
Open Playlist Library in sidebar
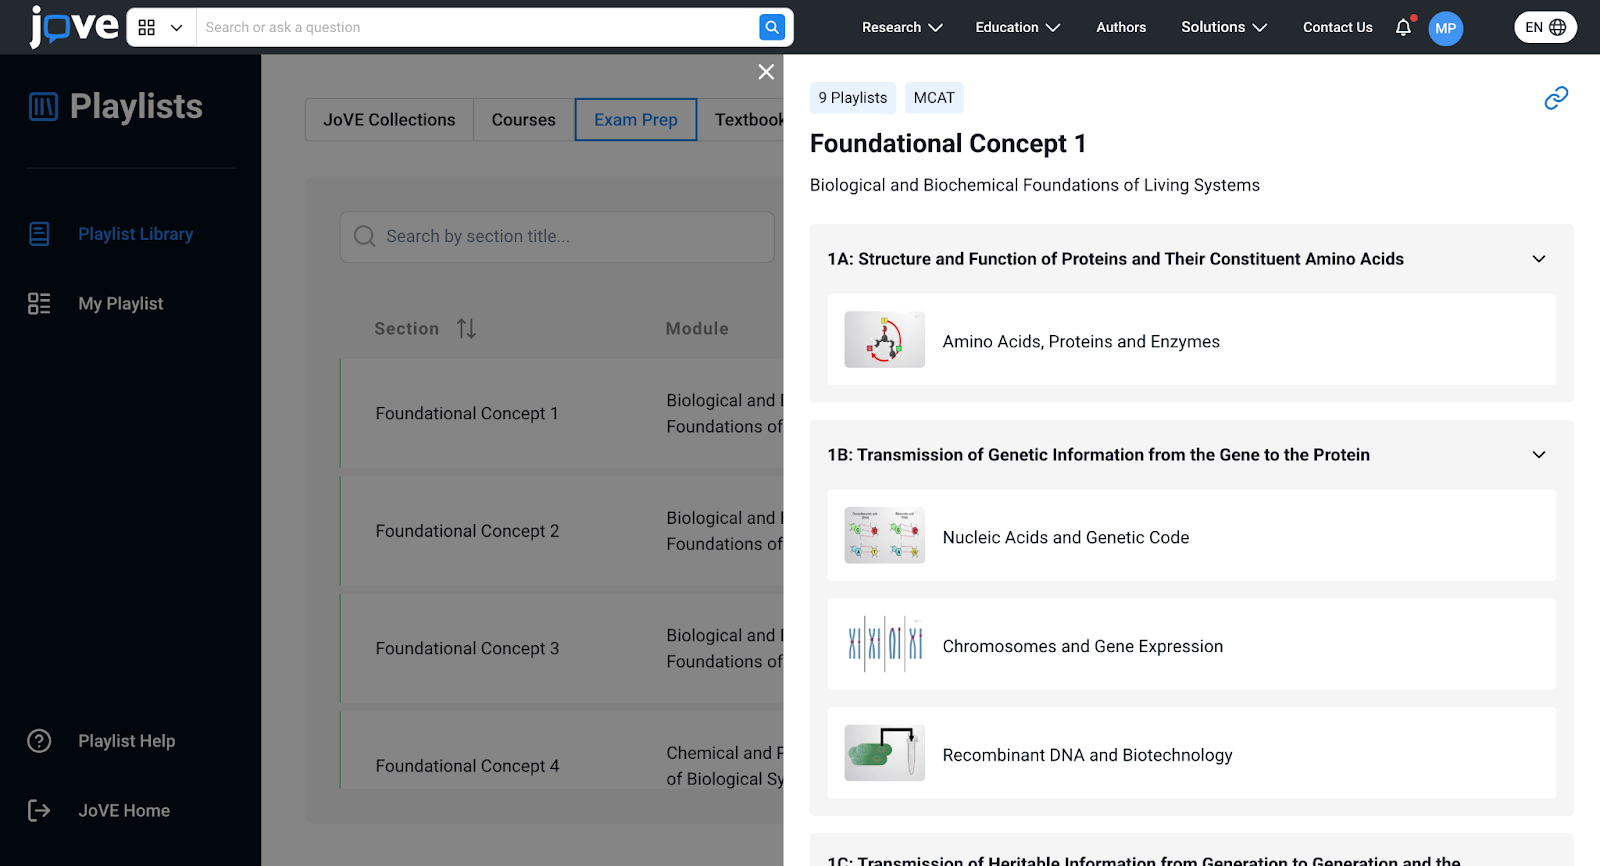click(x=135, y=234)
